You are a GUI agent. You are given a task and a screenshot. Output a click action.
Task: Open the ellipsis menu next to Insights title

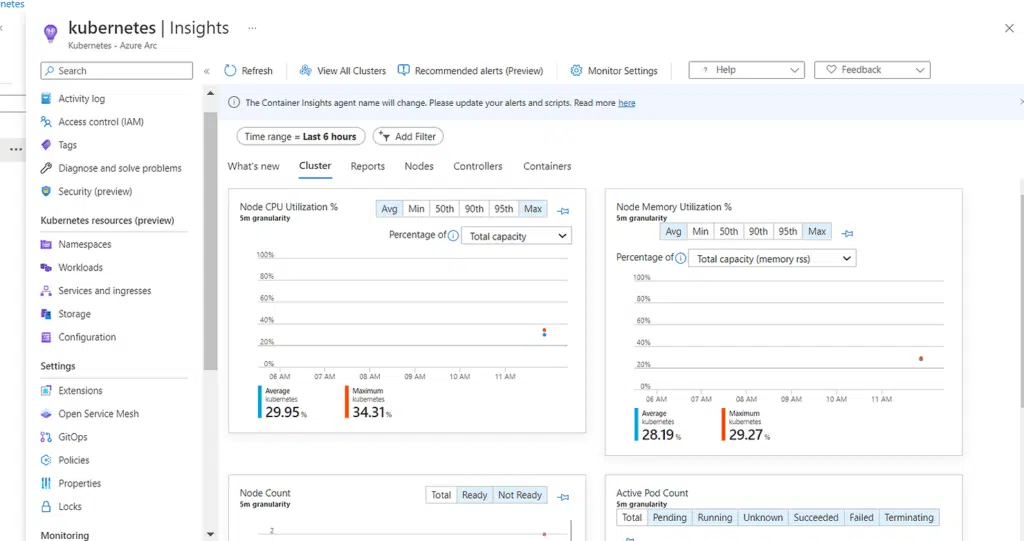252,28
